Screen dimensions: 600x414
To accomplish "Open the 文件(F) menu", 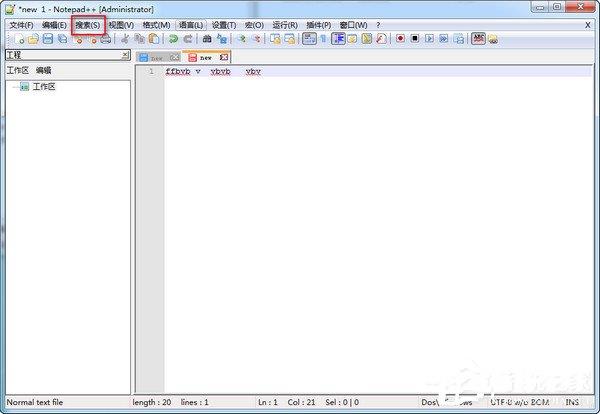I will (x=21, y=25).
